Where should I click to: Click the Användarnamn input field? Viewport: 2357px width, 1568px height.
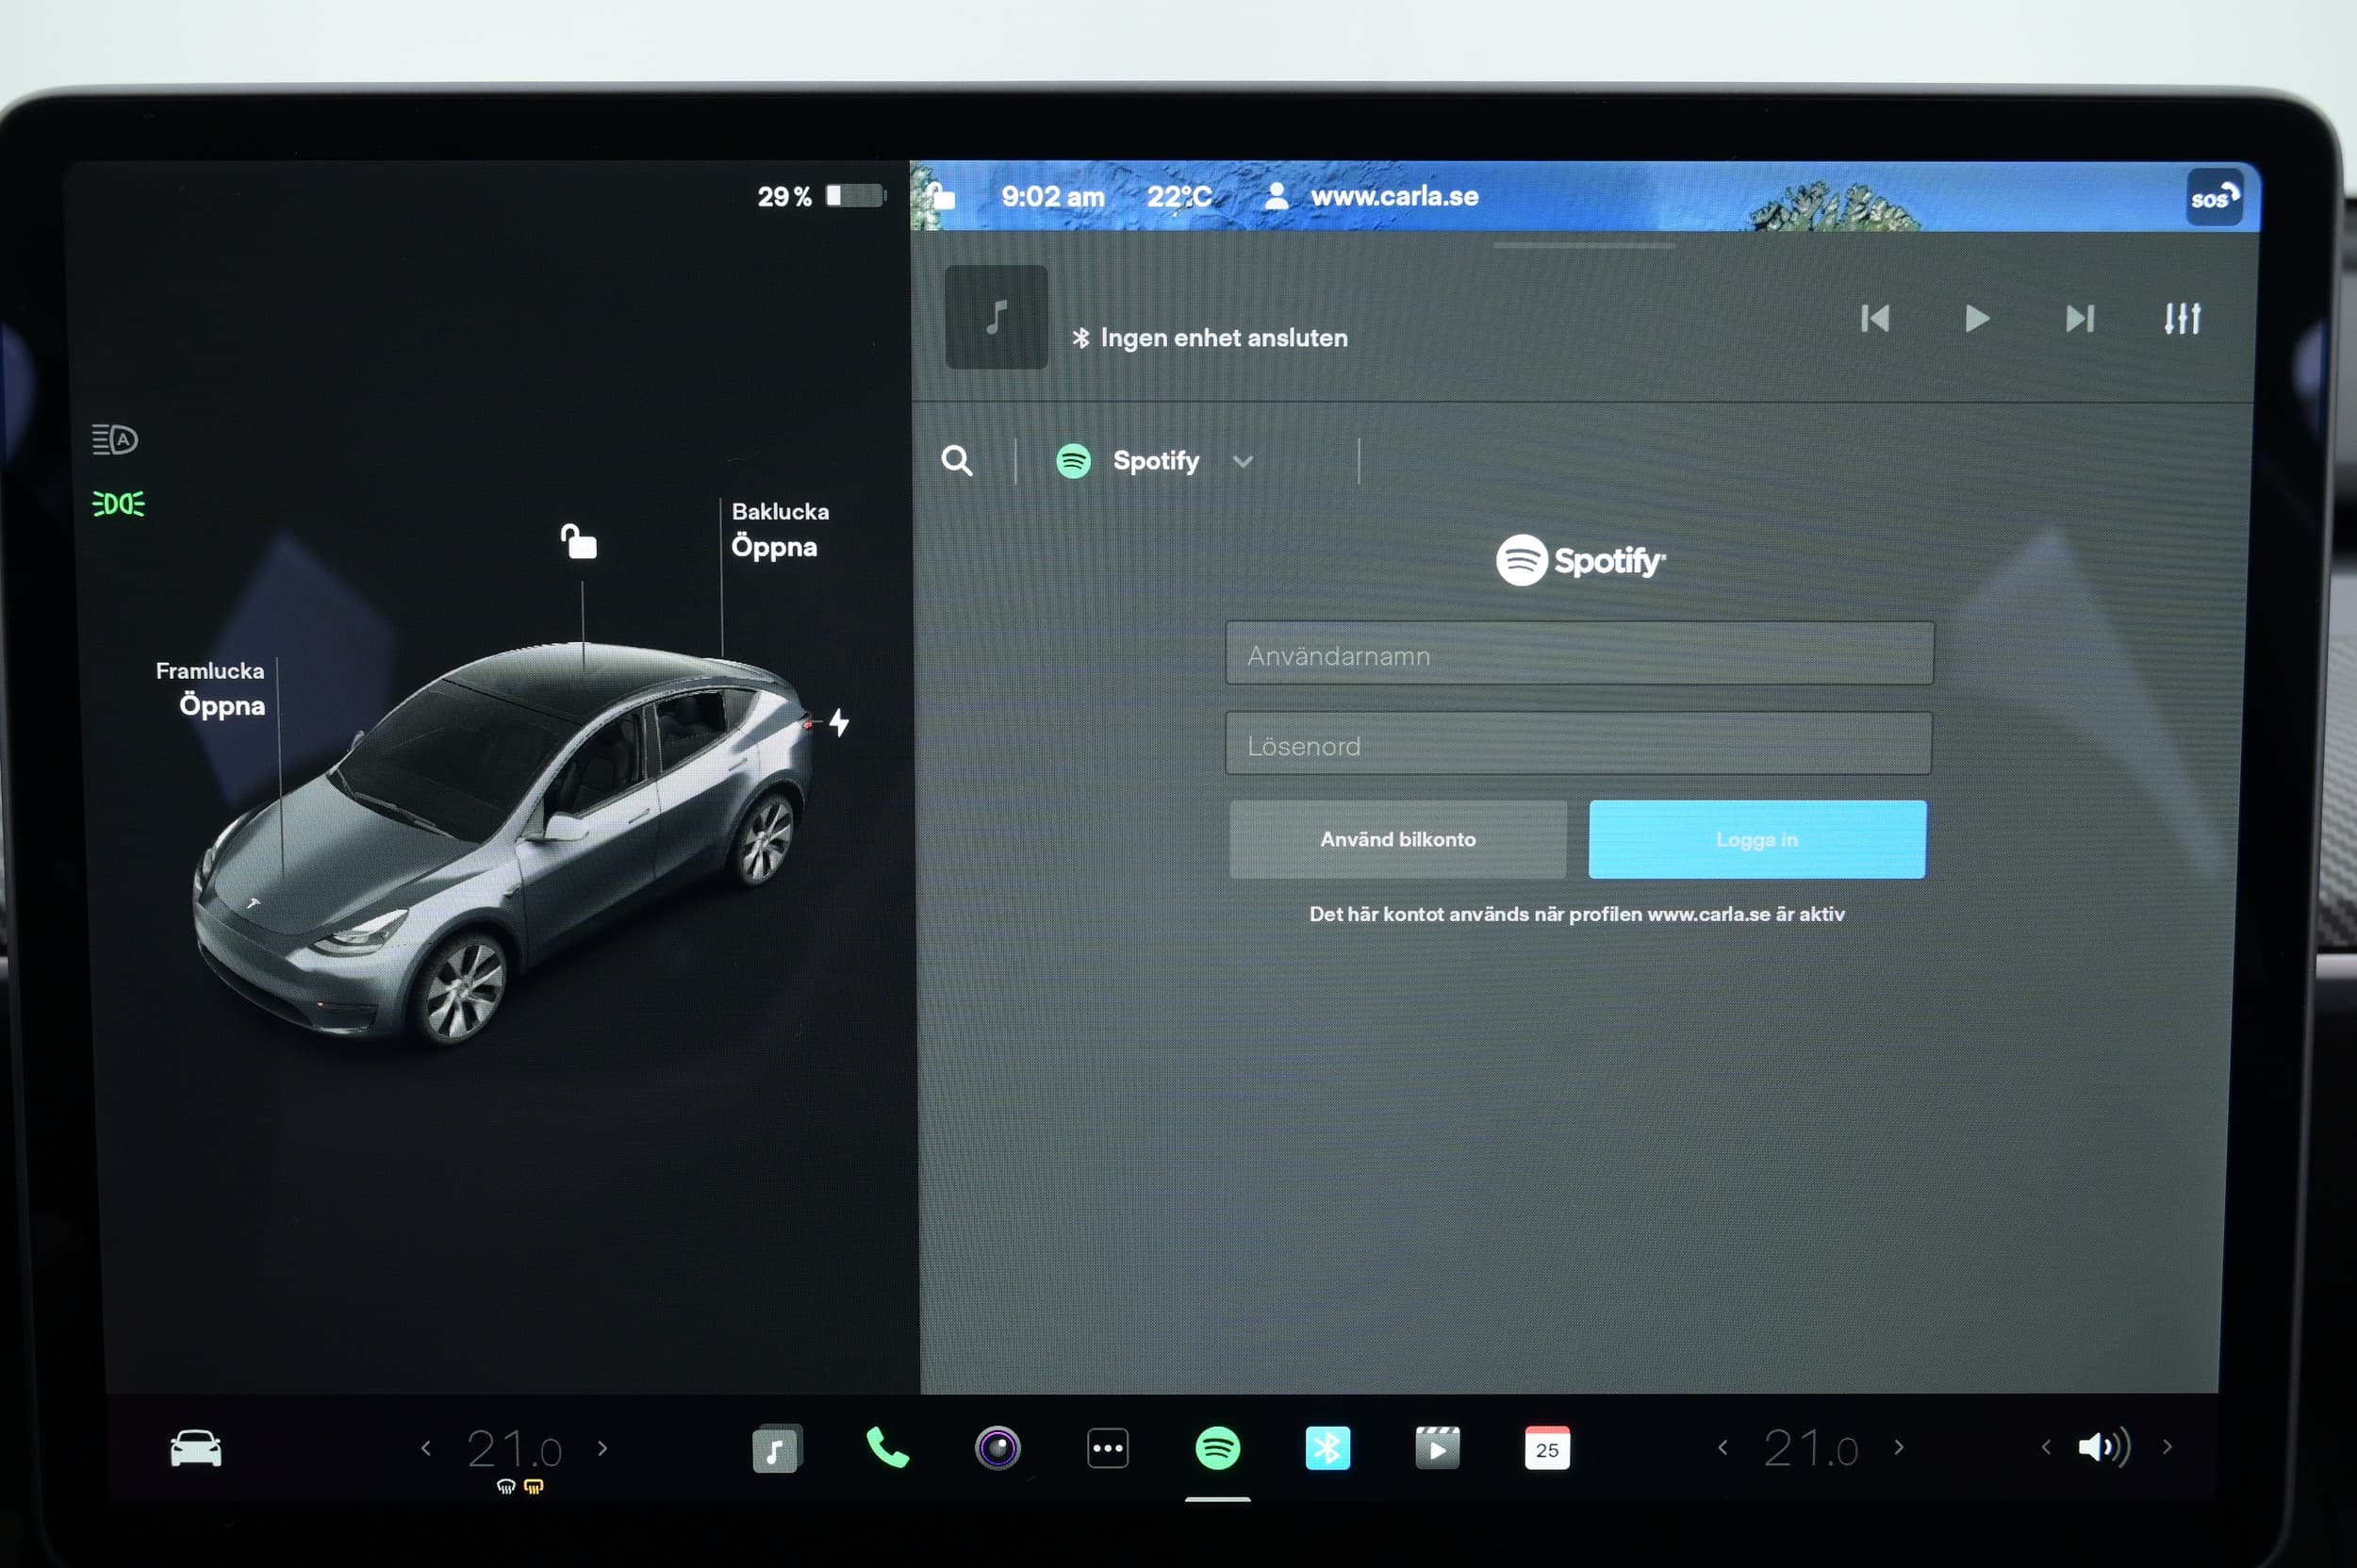tap(1579, 654)
